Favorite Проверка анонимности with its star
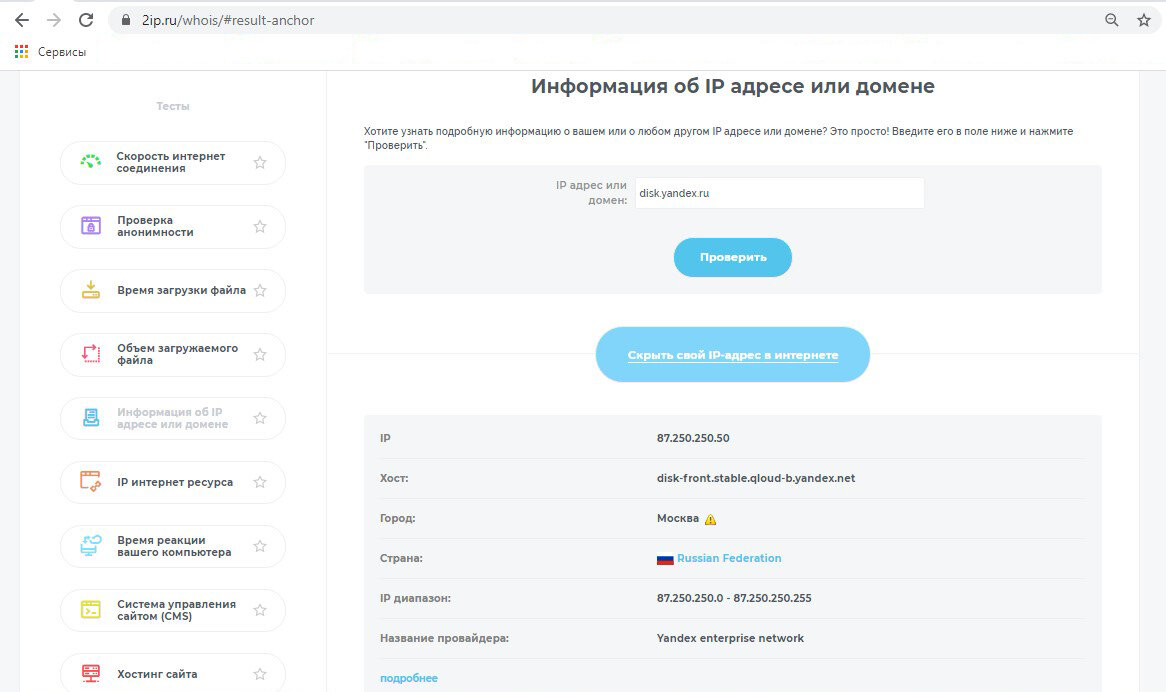This screenshot has height=692, width=1166. click(x=260, y=226)
